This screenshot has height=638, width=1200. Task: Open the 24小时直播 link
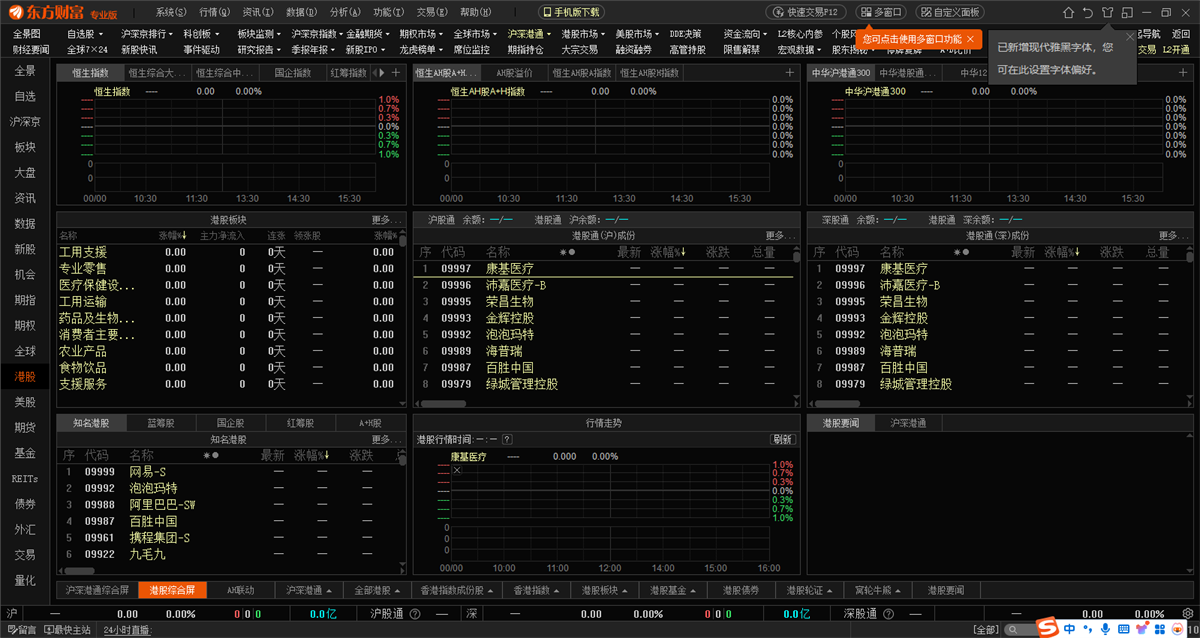coord(126,630)
